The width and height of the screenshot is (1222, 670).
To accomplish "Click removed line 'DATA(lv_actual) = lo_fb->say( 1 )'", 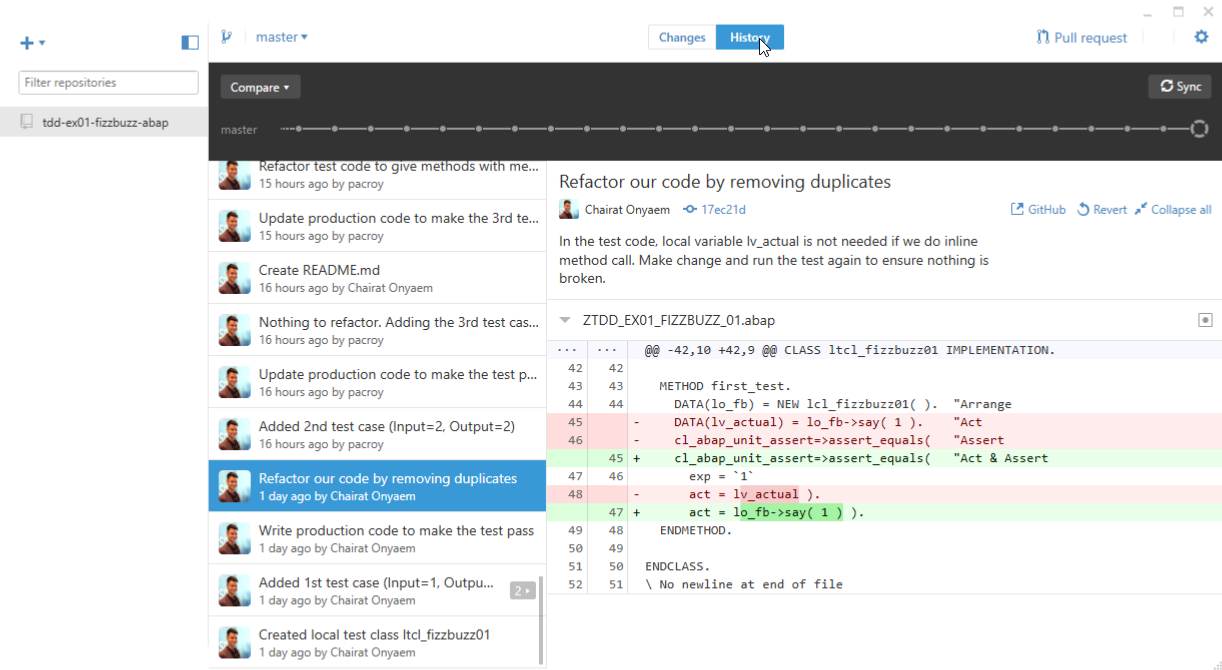I will [884, 422].
